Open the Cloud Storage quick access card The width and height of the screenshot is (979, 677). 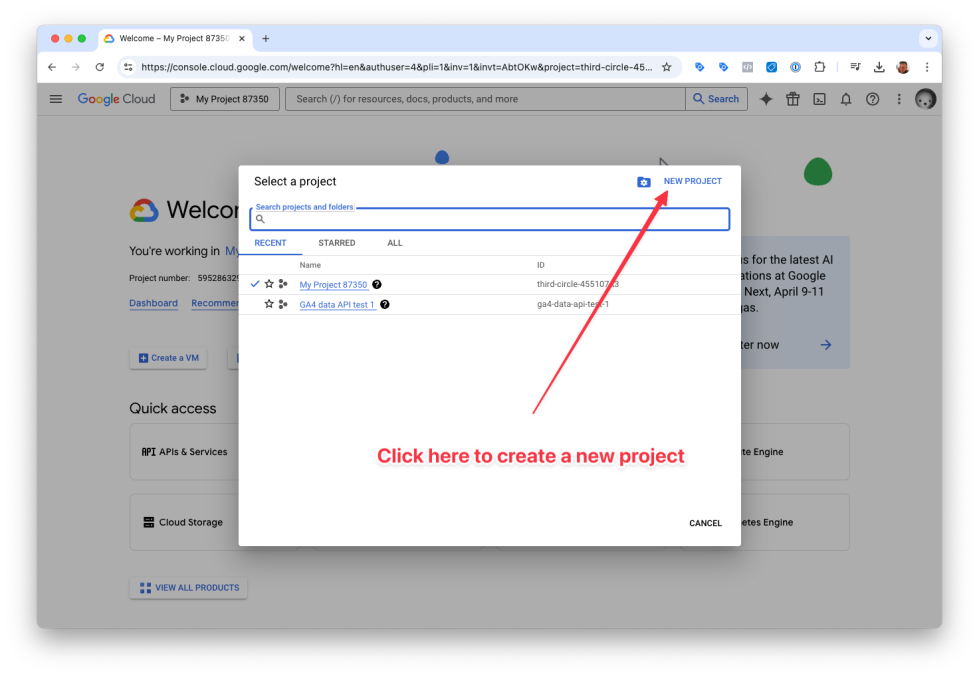(184, 522)
